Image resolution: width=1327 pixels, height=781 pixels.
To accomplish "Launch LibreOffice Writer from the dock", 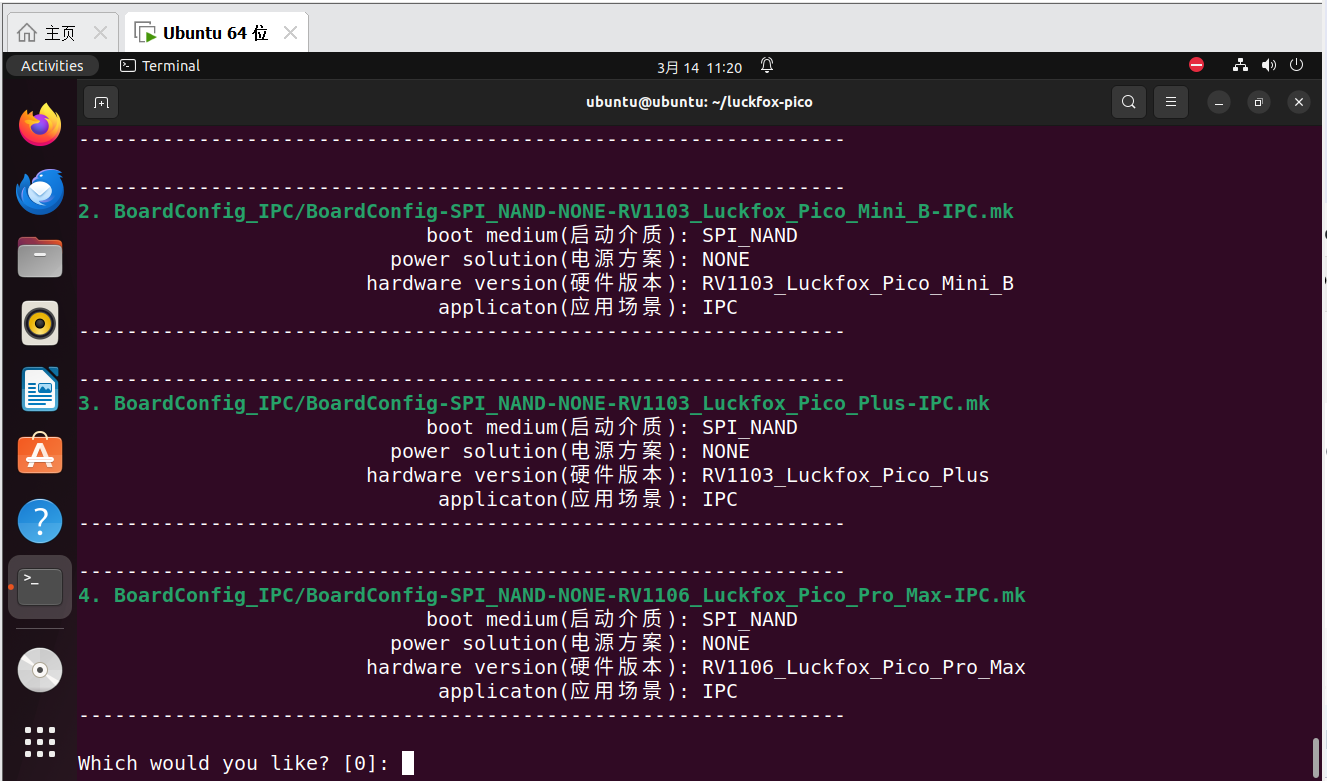I will [x=40, y=389].
